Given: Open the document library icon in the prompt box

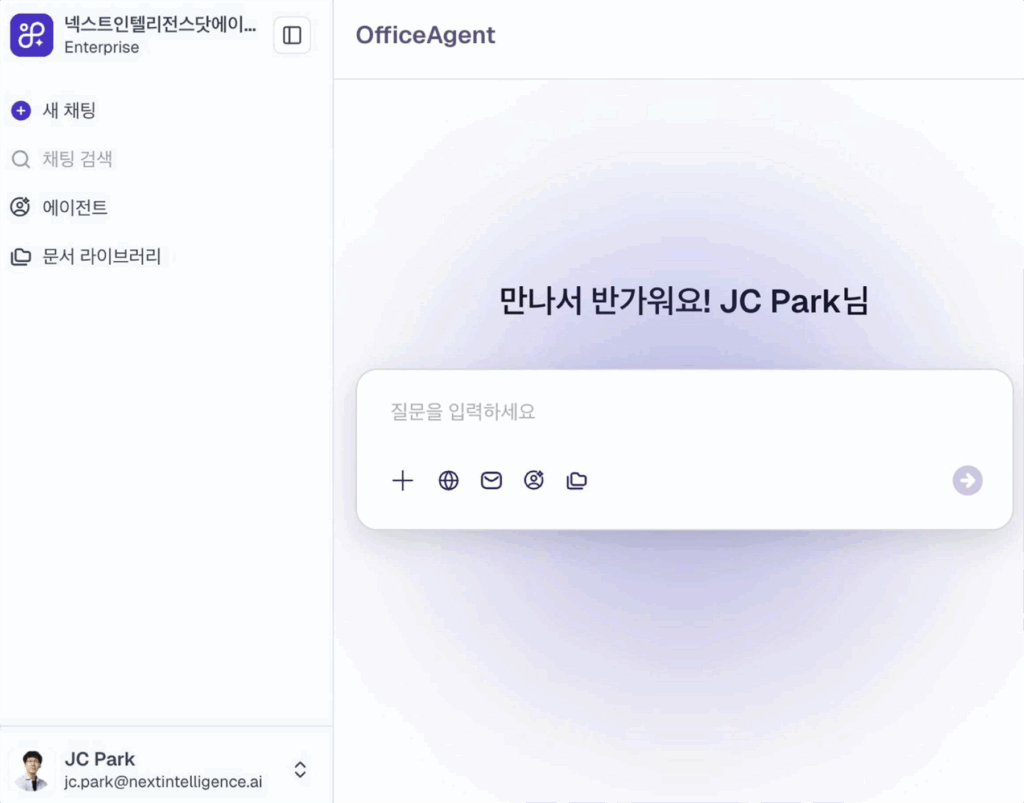Looking at the screenshot, I should pyautogui.click(x=577, y=481).
